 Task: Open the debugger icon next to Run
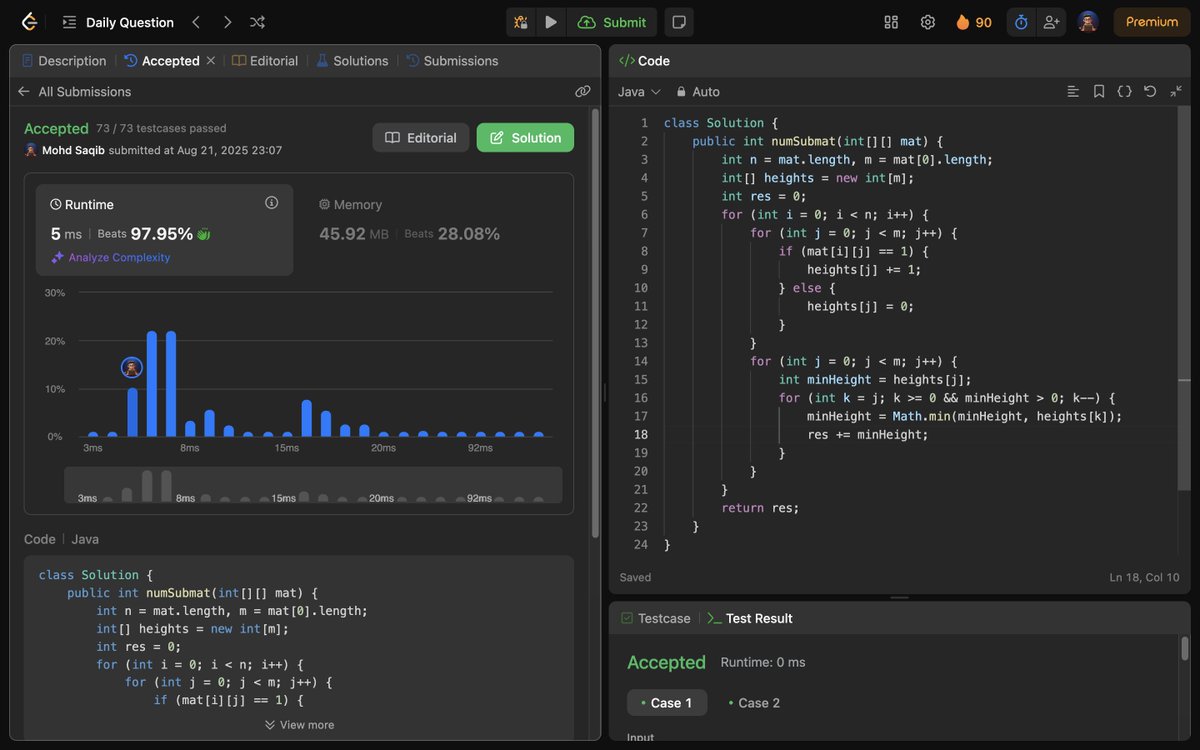point(521,22)
